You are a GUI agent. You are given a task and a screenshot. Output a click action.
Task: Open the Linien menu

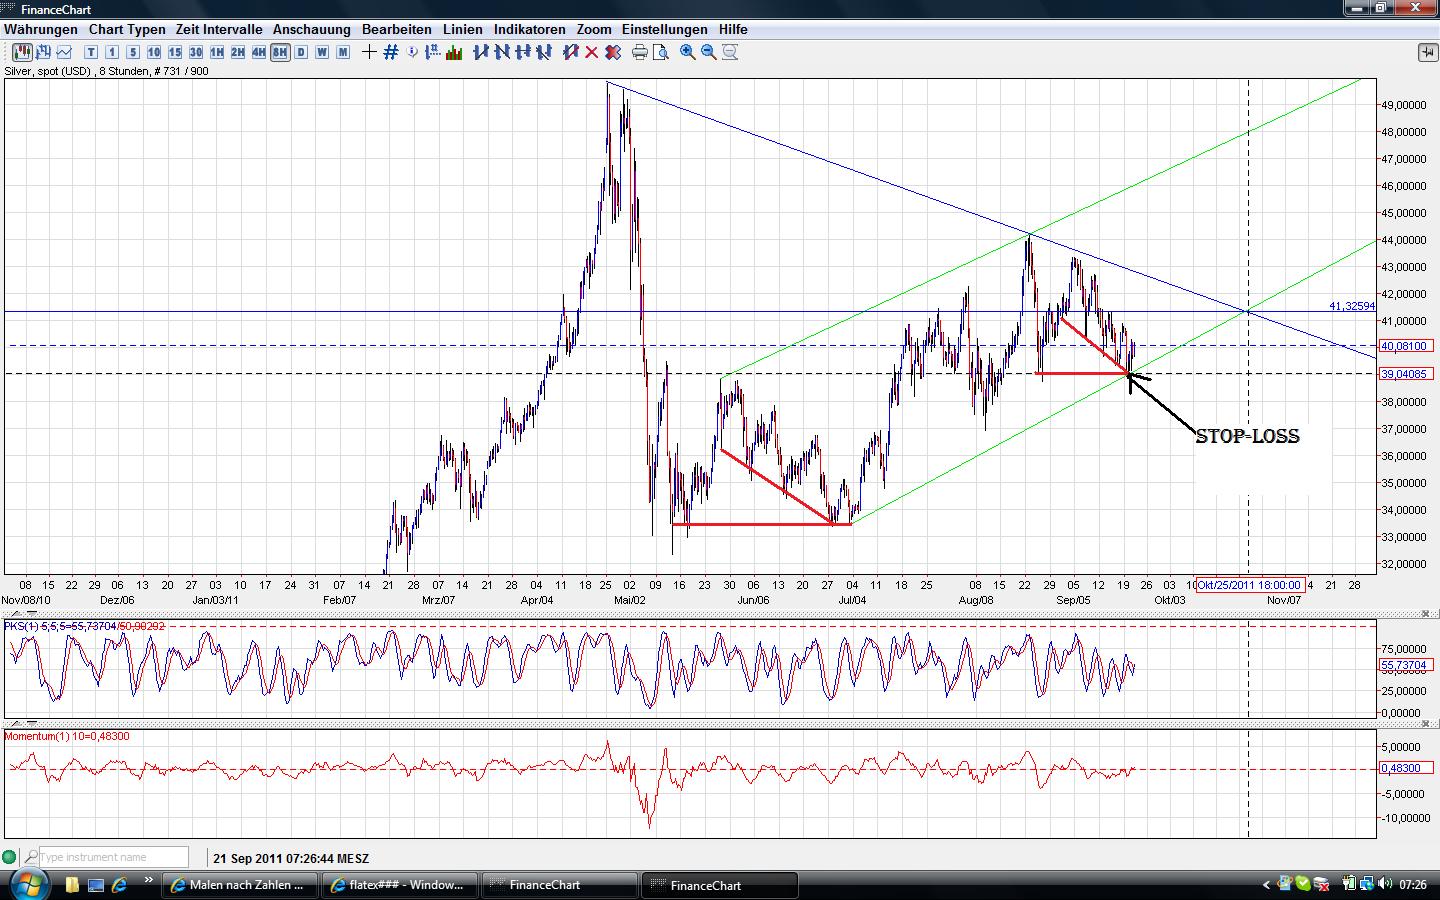coord(463,30)
